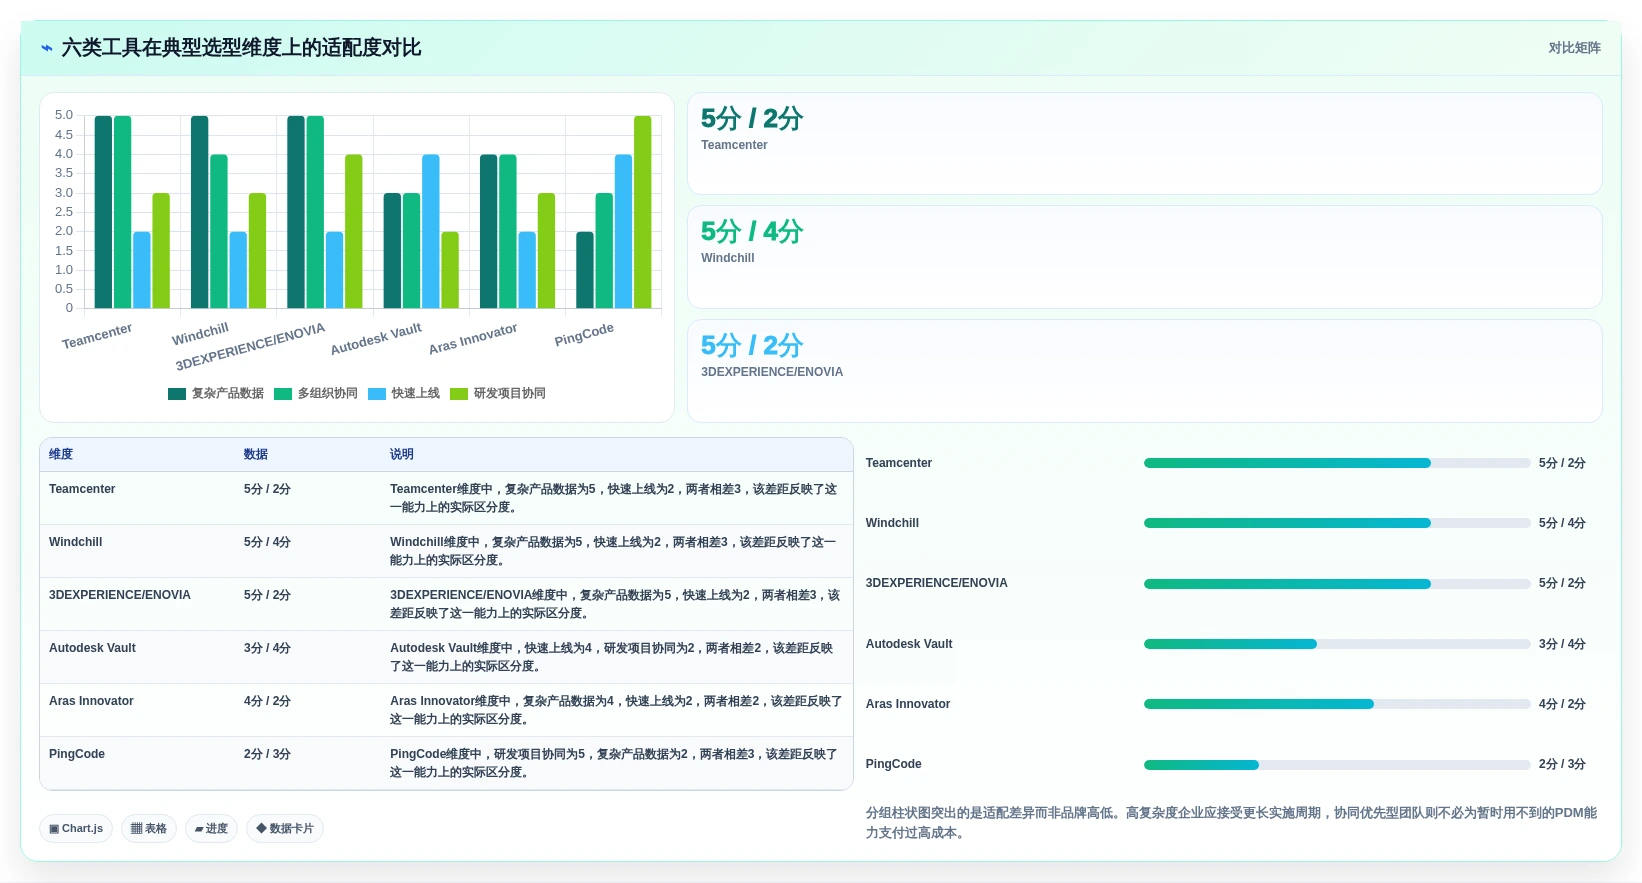Screen dimensions: 1642x883
Task: Toggle the 多组织协同 legend entry
Action: pyautogui.click(x=316, y=394)
